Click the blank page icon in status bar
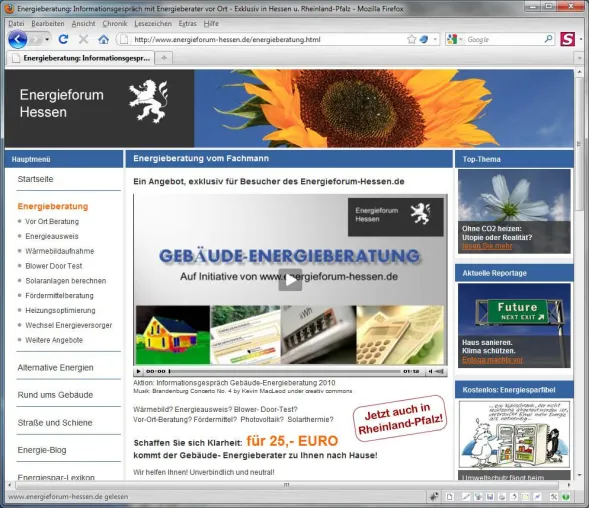This screenshot has width=589, height=508. point(449,497)
